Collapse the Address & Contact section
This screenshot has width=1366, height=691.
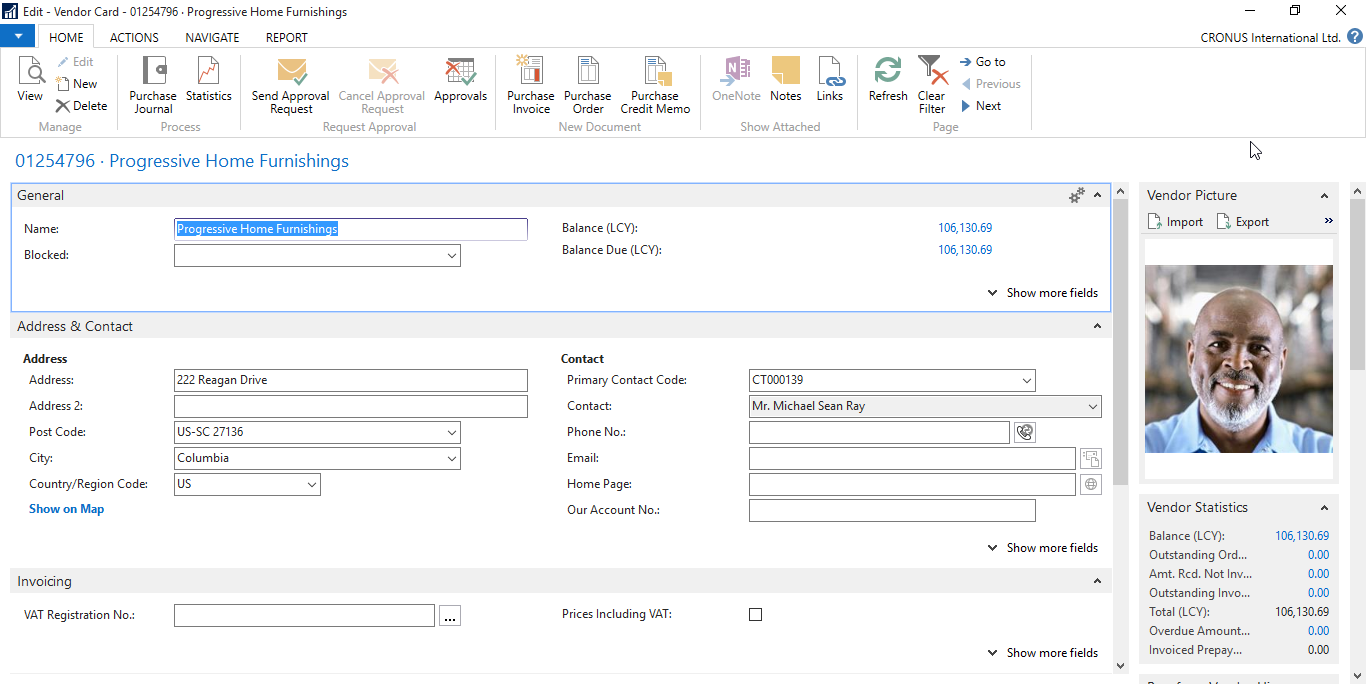(x=1096, y=326)
